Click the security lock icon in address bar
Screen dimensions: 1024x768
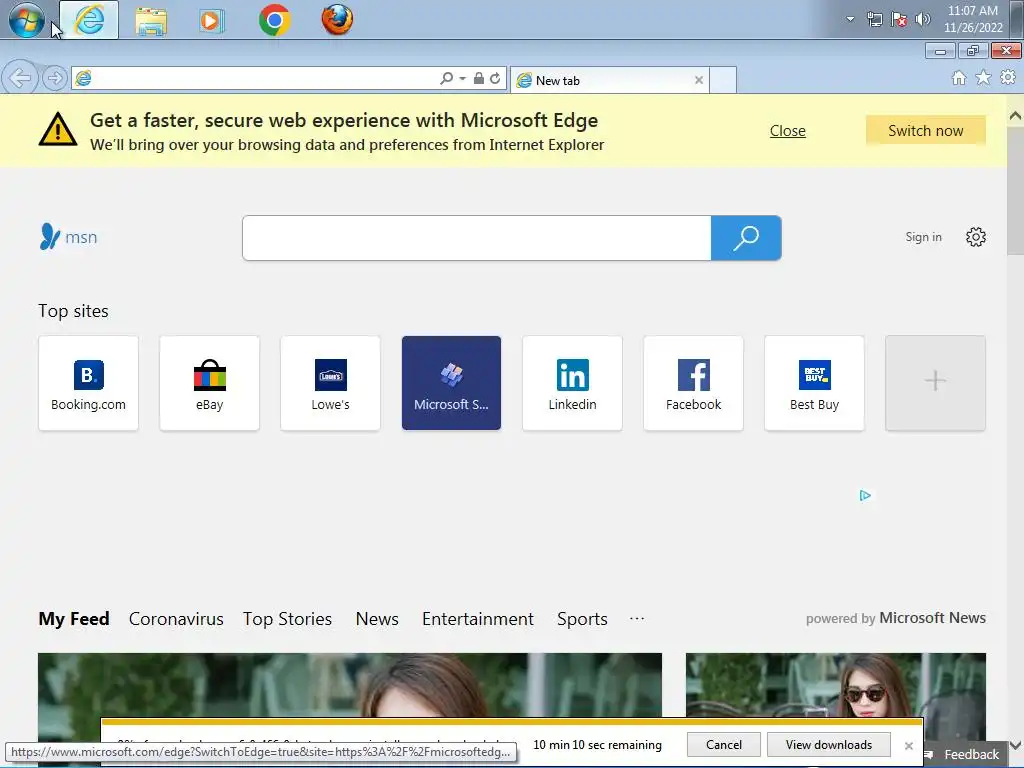coord(479,78)
